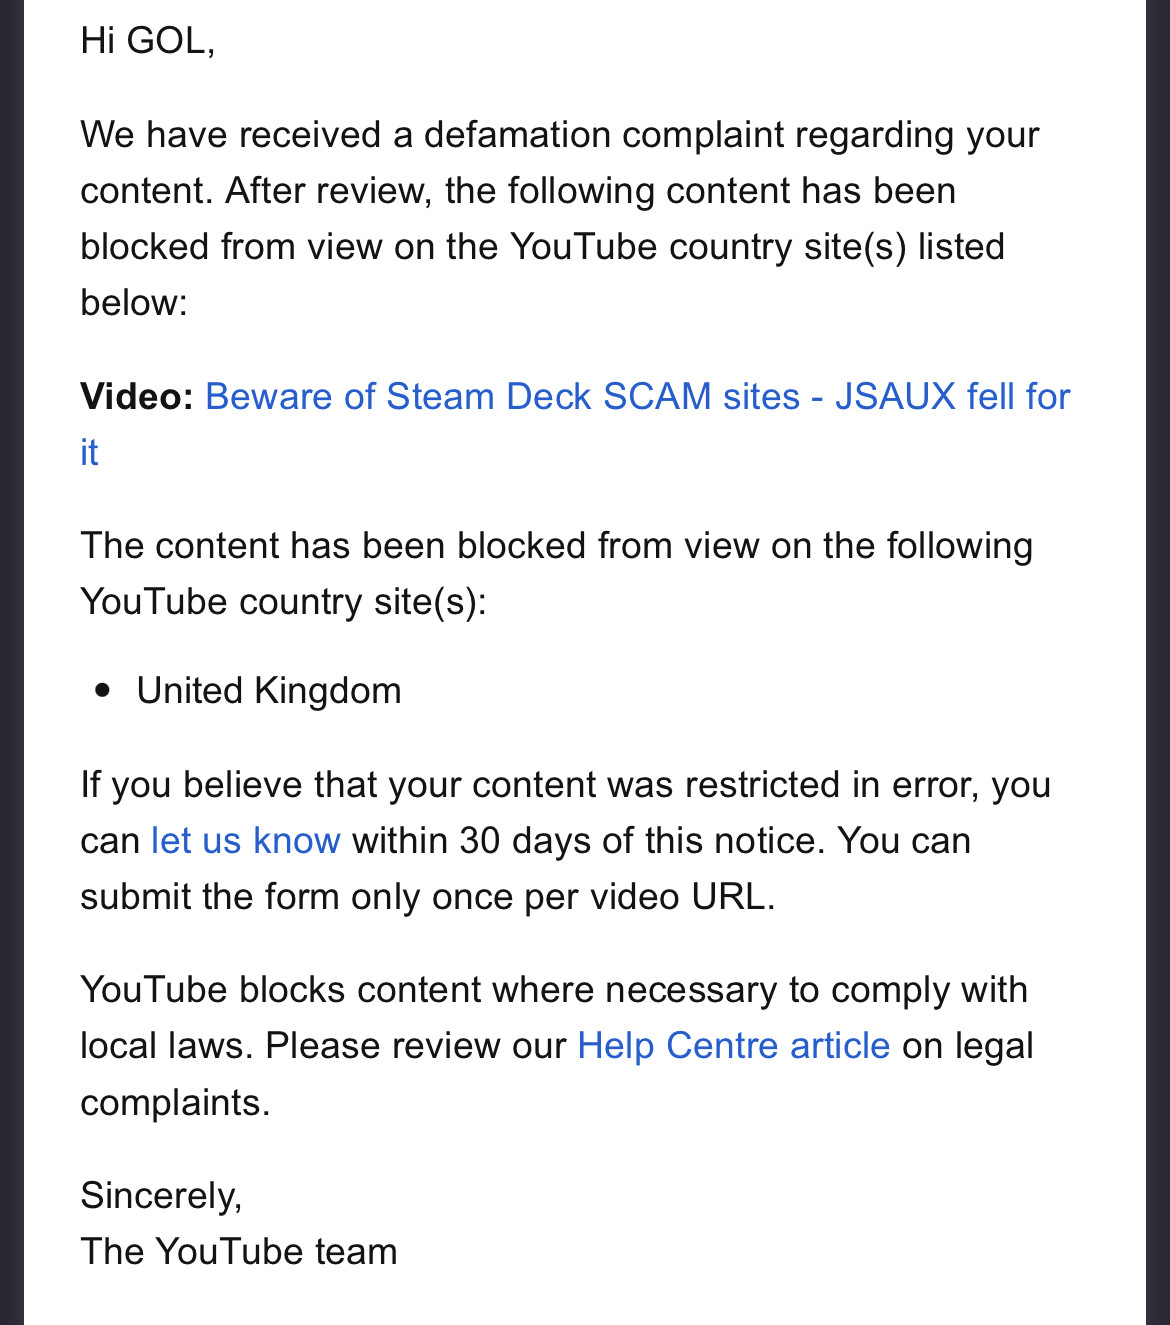Open the 'Beware of Steam Deck SCAM sites' video link
The width and height of the screenshot is (1170, 1325).
click(x=503, y=397)
